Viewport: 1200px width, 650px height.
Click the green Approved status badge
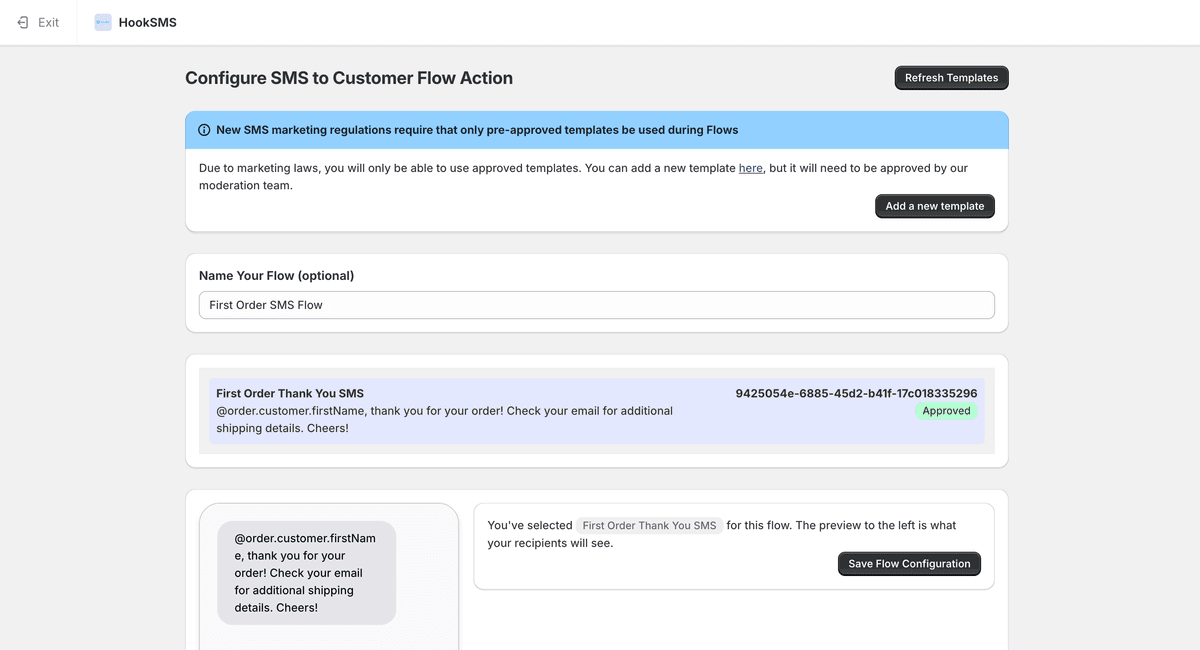coord(946,411)
